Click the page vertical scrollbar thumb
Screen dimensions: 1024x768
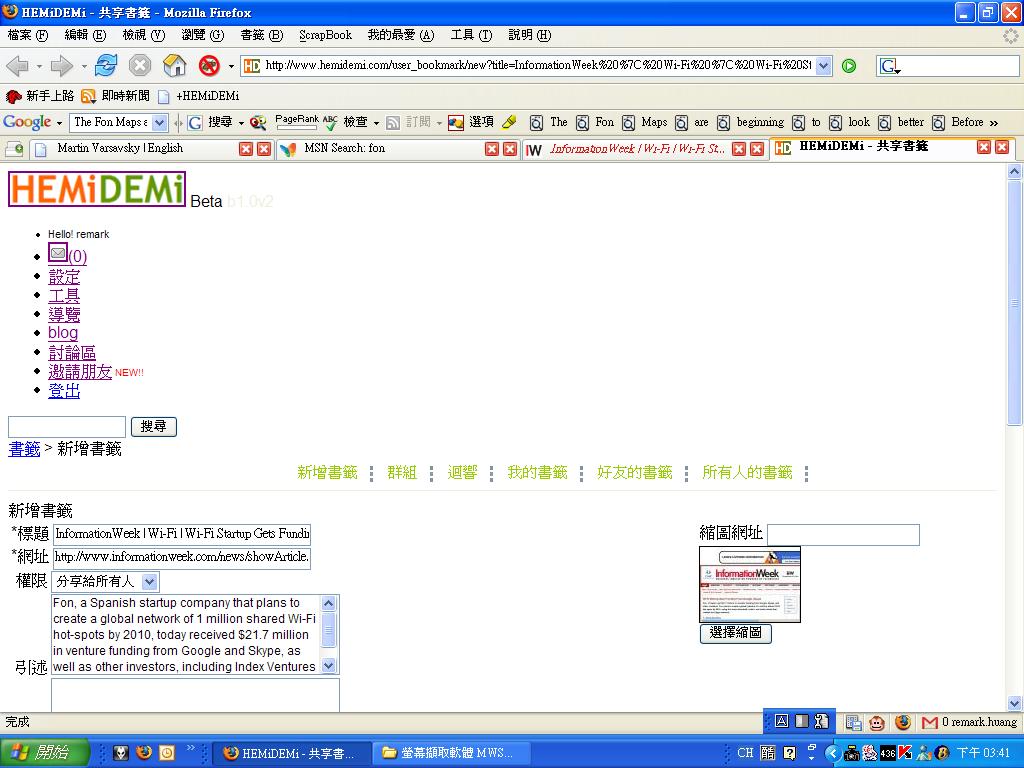1014,303
